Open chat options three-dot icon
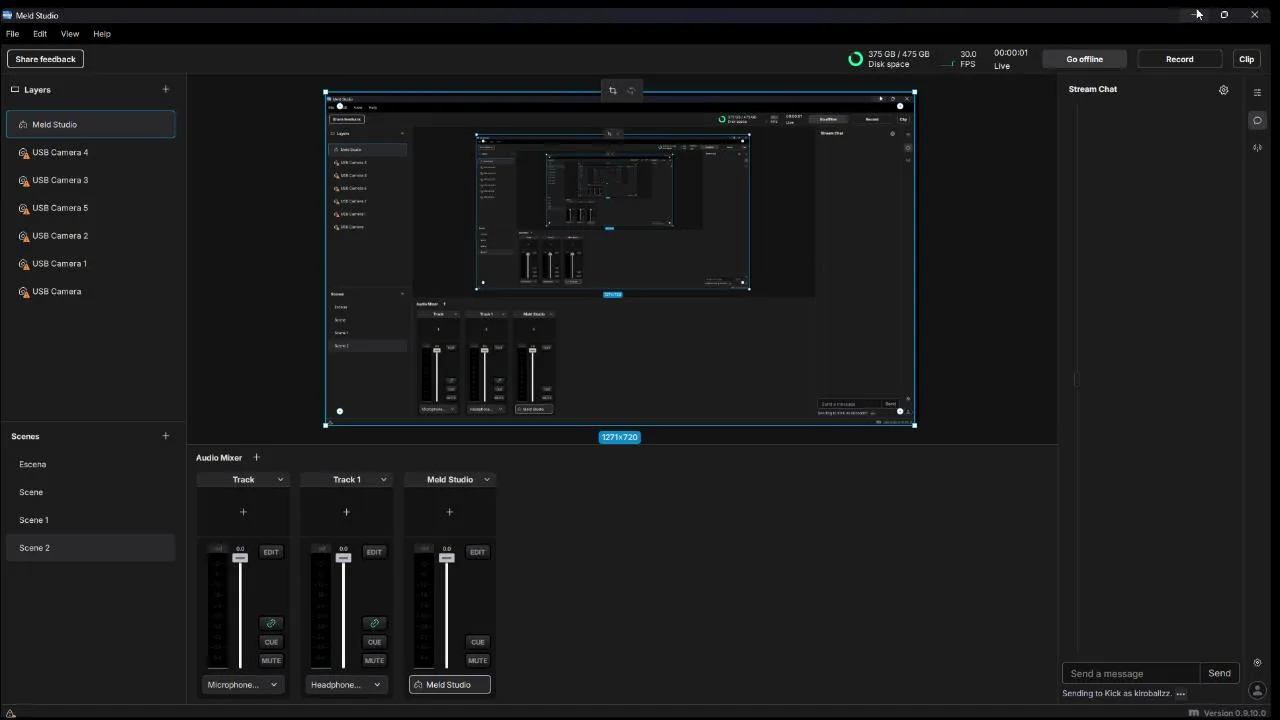 [x=1181, y=694]
